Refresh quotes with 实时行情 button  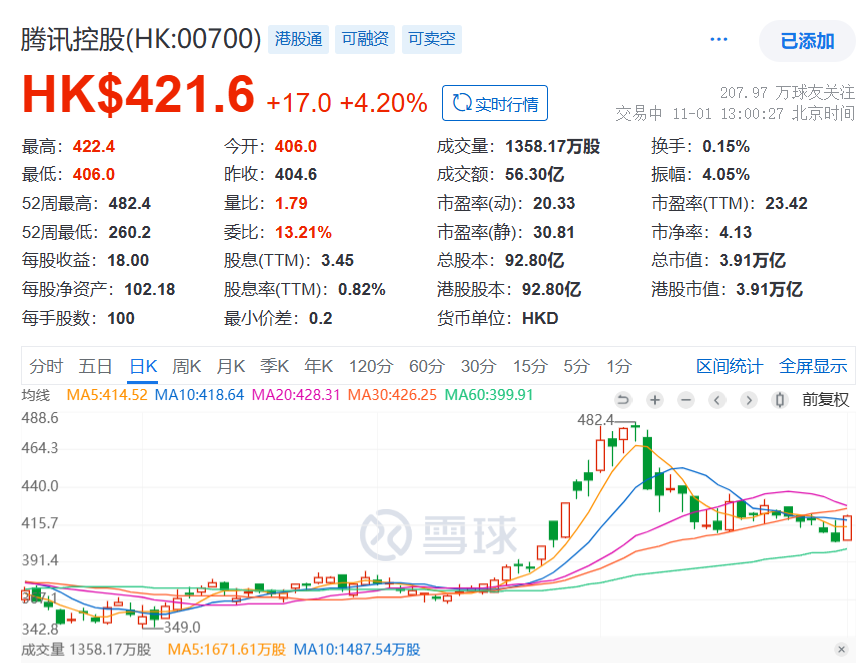click(495, 103)
